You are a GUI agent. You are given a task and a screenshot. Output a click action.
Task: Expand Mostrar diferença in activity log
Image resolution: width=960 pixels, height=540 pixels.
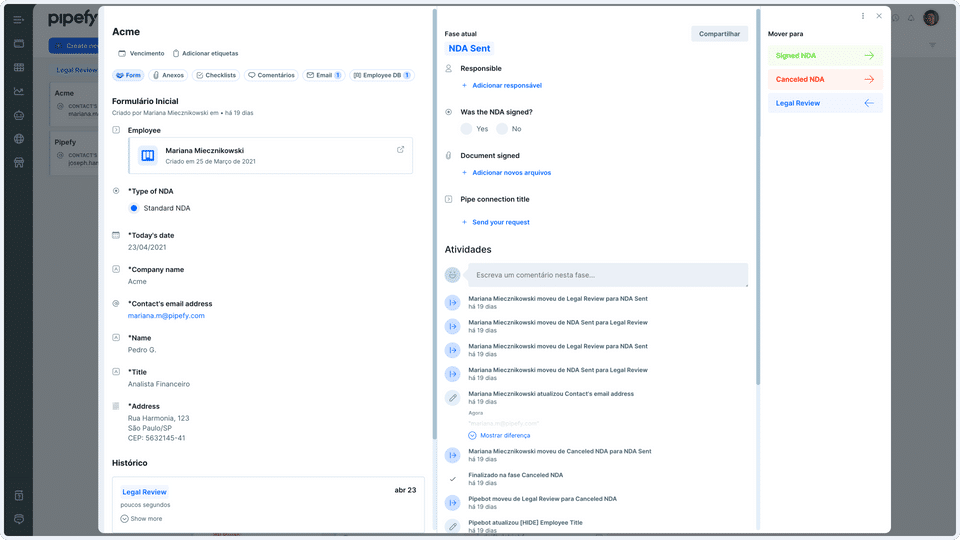pyautogui.click(x=499, y=435)
